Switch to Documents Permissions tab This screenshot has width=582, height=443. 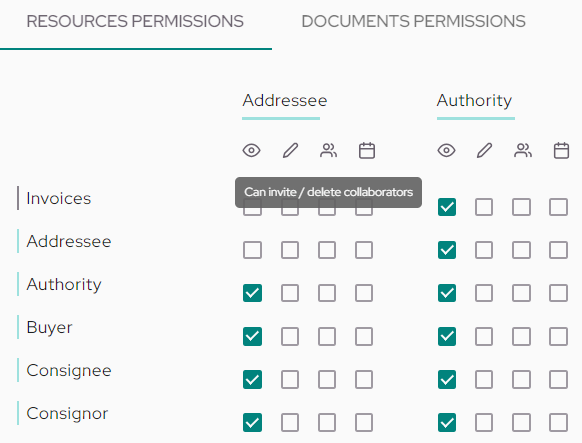tap(413, 22)
